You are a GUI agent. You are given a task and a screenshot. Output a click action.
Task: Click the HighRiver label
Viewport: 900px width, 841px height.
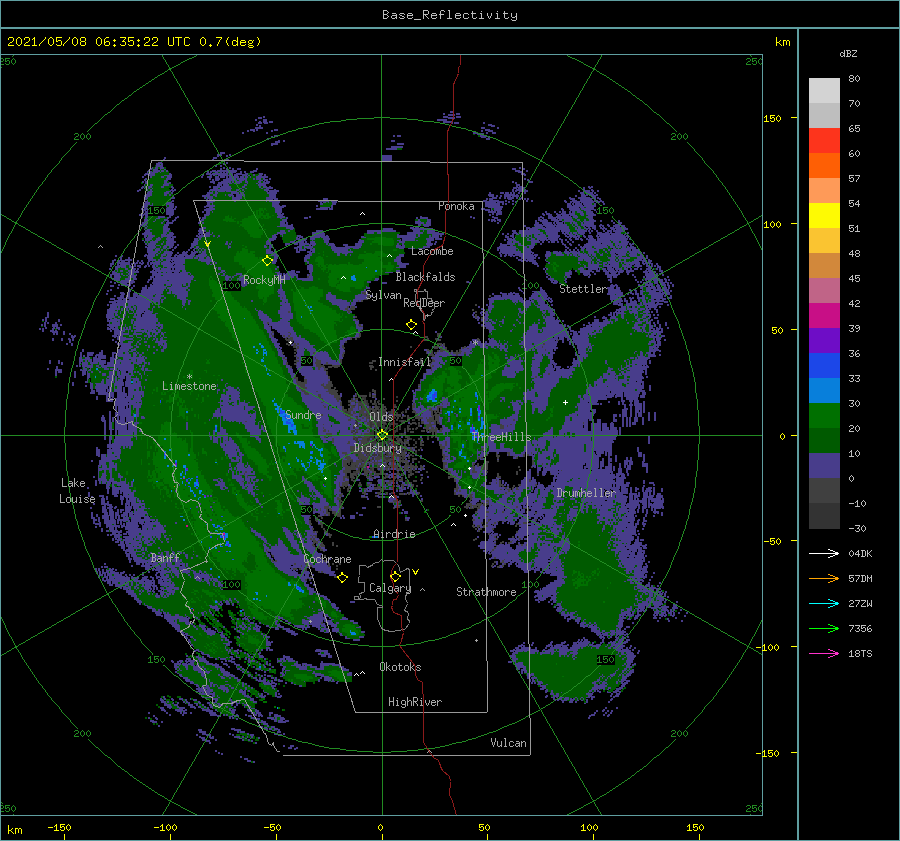click(x=415, y=702)
